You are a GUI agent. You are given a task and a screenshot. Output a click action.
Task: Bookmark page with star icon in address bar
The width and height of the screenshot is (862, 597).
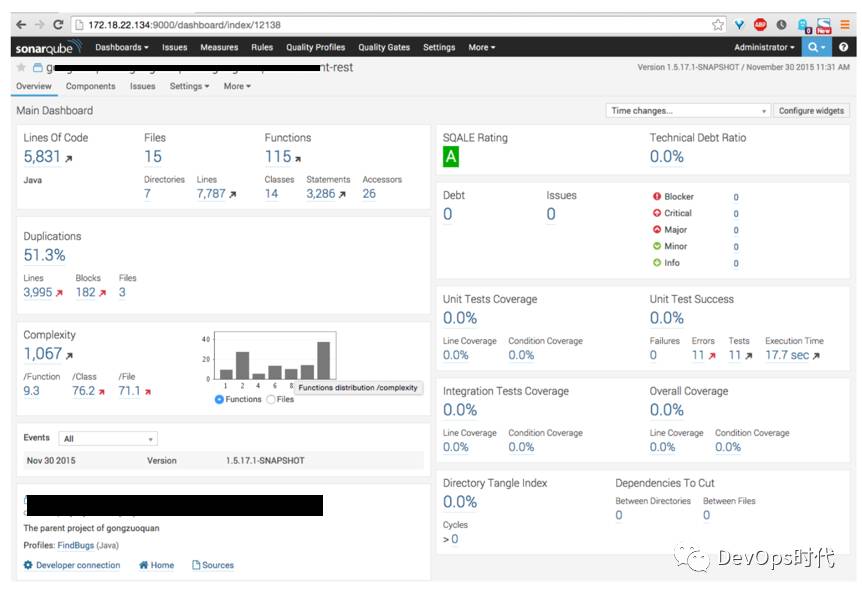click(717, 25)
